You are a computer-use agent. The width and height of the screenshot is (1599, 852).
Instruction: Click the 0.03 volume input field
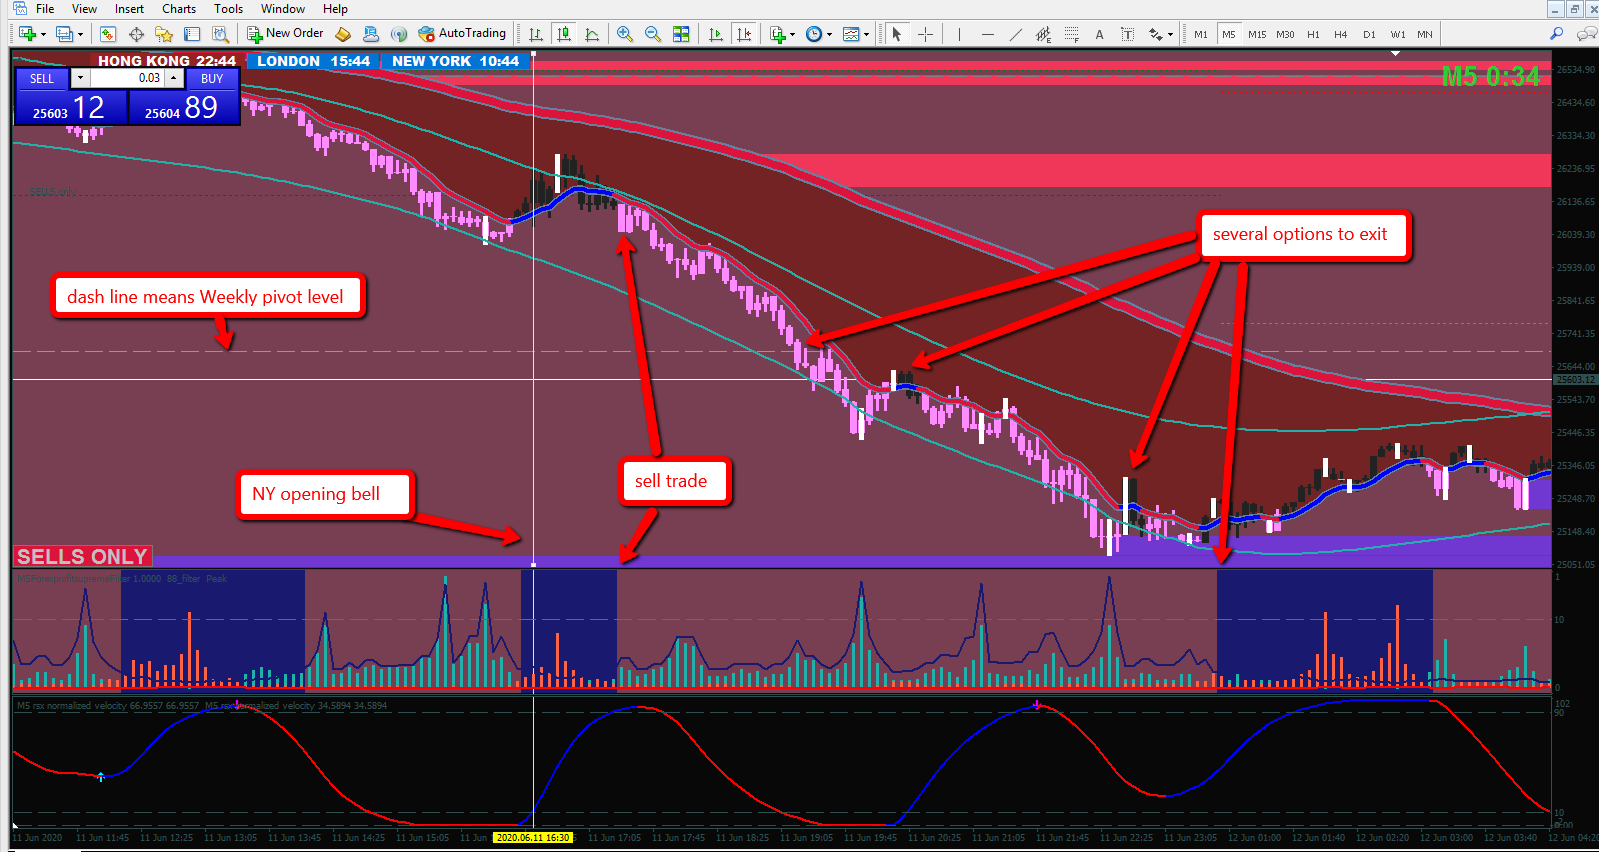128,78
